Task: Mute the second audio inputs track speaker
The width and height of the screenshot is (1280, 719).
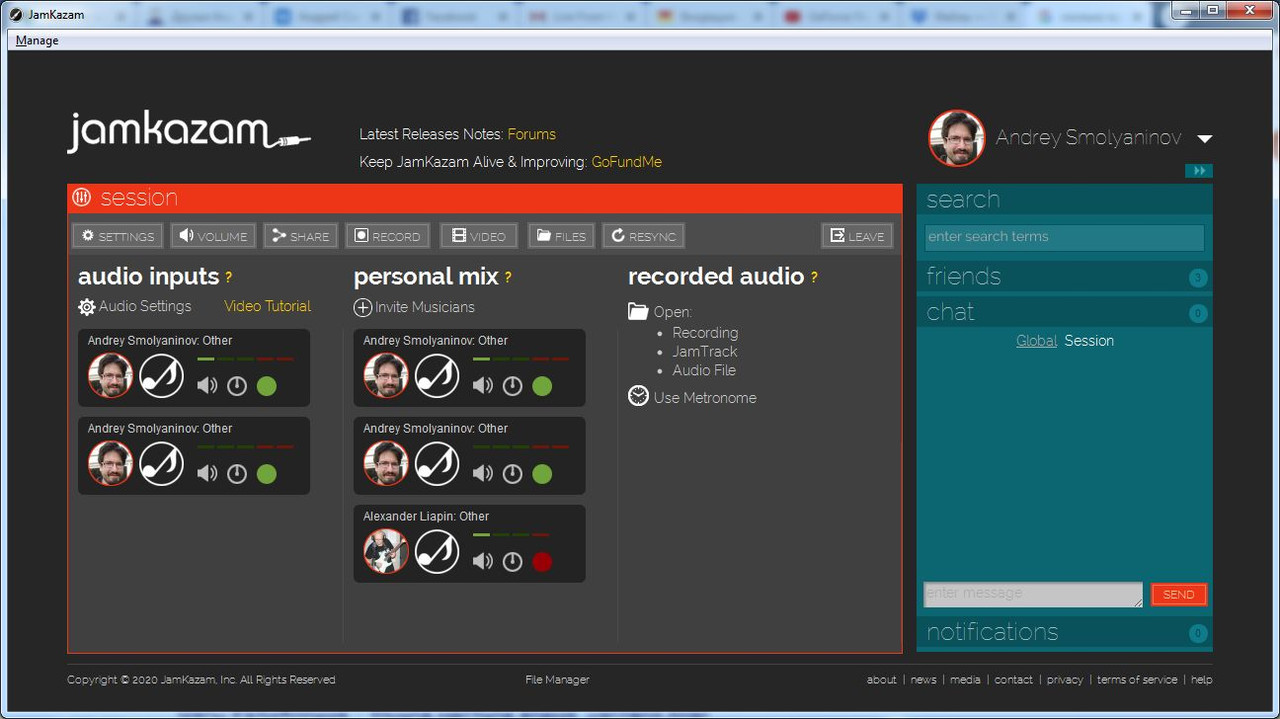Action: (207, 474)
